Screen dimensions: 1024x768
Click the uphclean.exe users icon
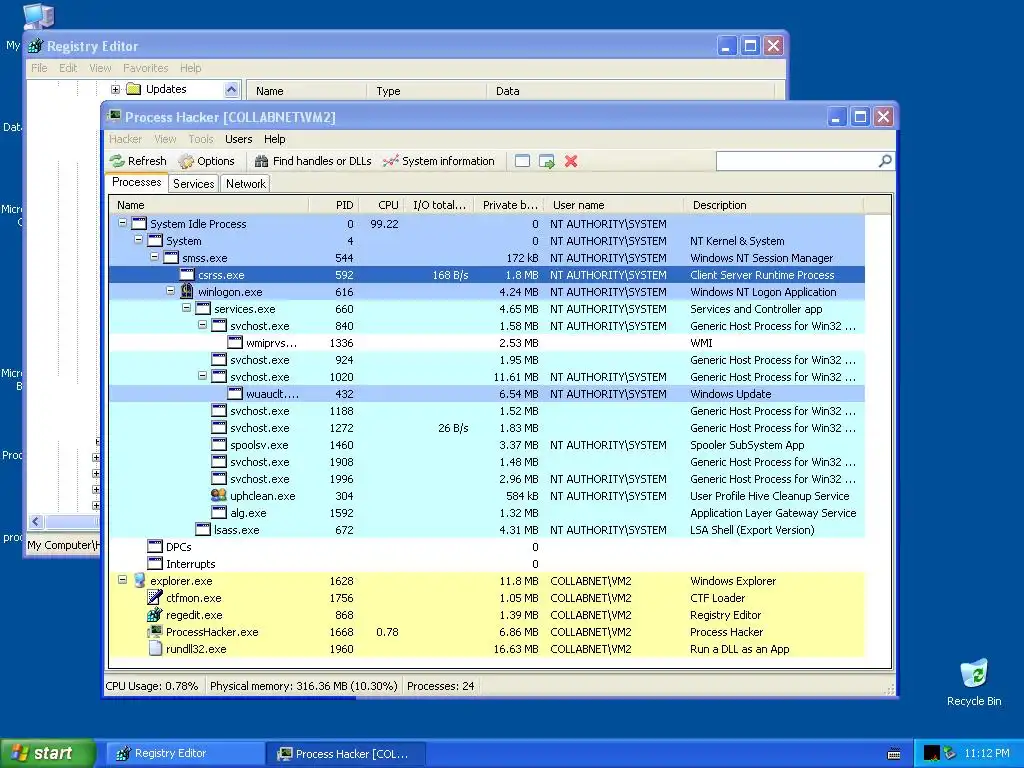tap(219, 496)
